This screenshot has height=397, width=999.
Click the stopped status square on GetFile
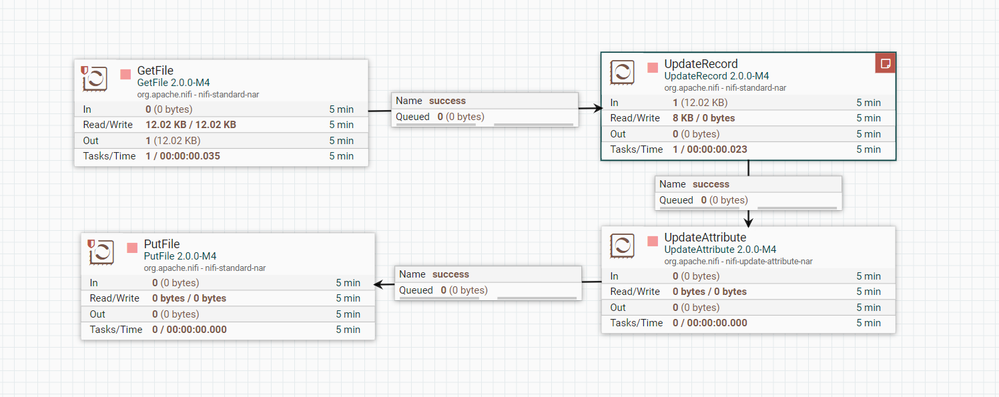pos(126,75)
